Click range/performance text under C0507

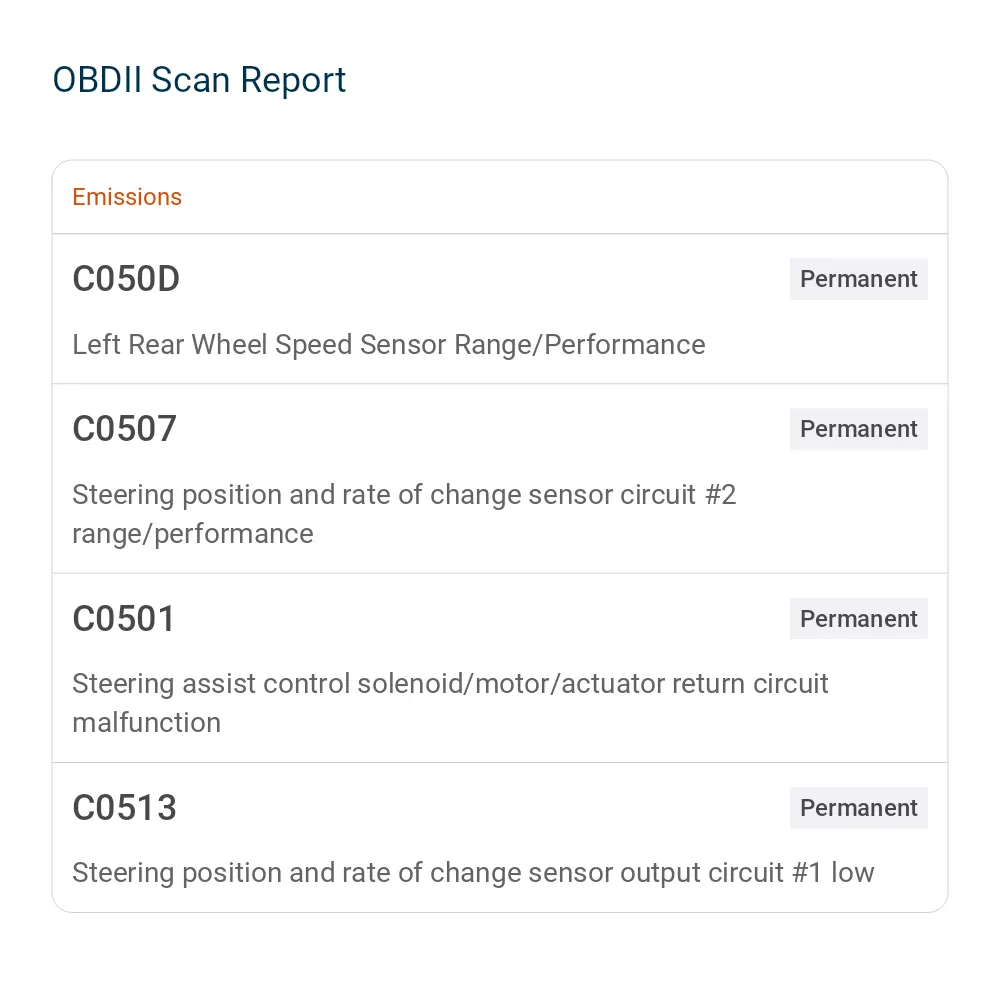click(193, 534)
